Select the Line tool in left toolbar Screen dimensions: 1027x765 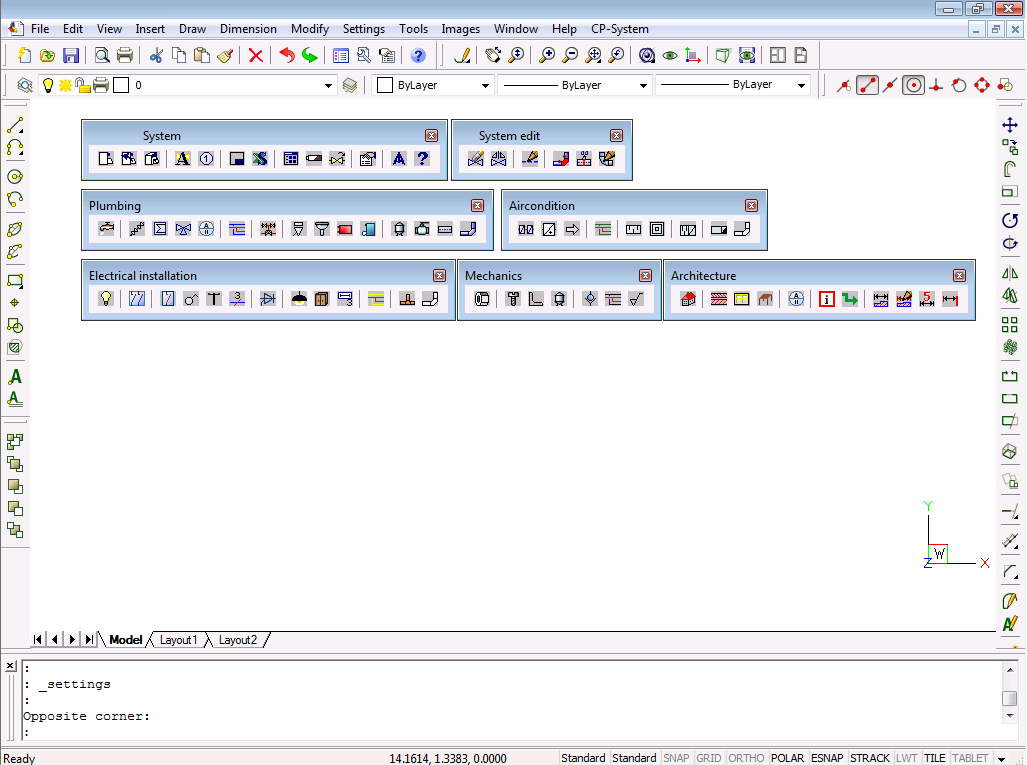coord(15,125)
